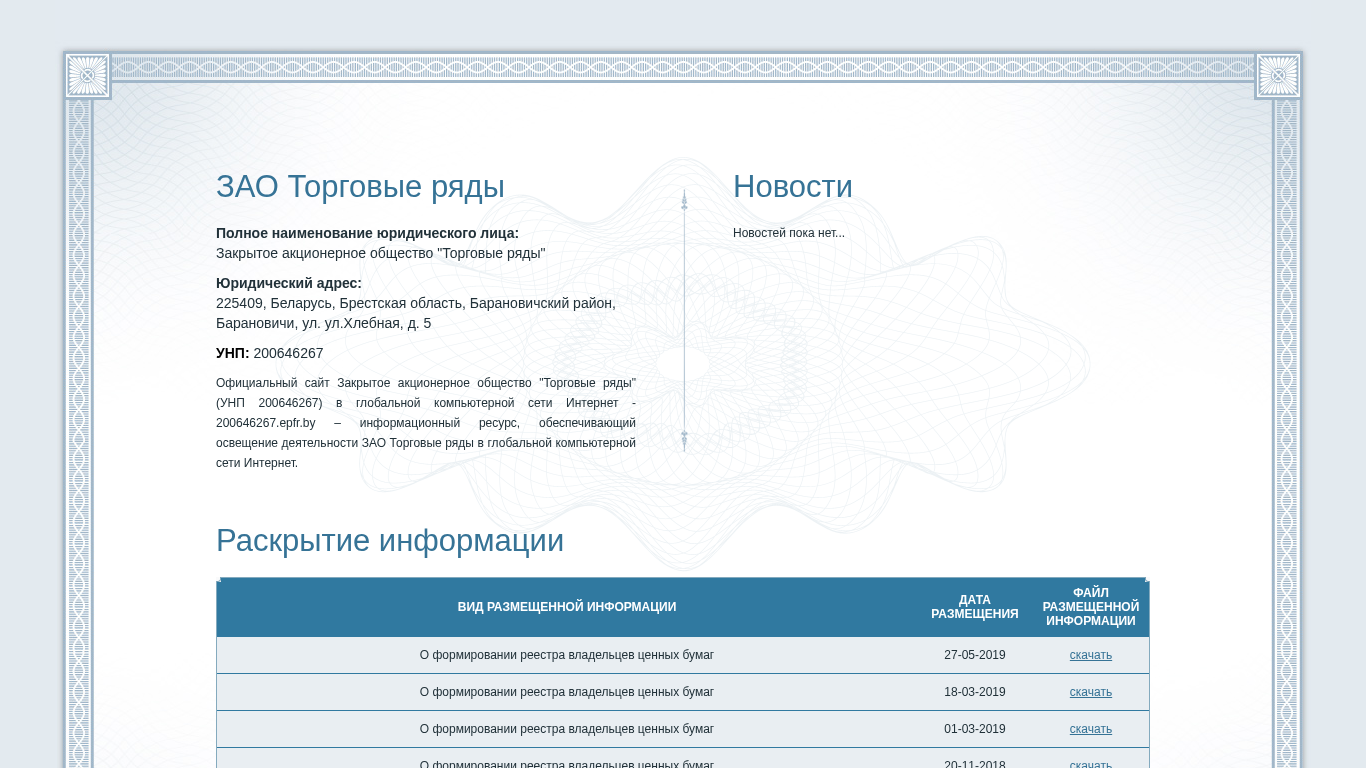The width and height of the screenshot is (1366, 768).
Task: Click the 27-05-2019 date cell
Action: coord(974,655)
